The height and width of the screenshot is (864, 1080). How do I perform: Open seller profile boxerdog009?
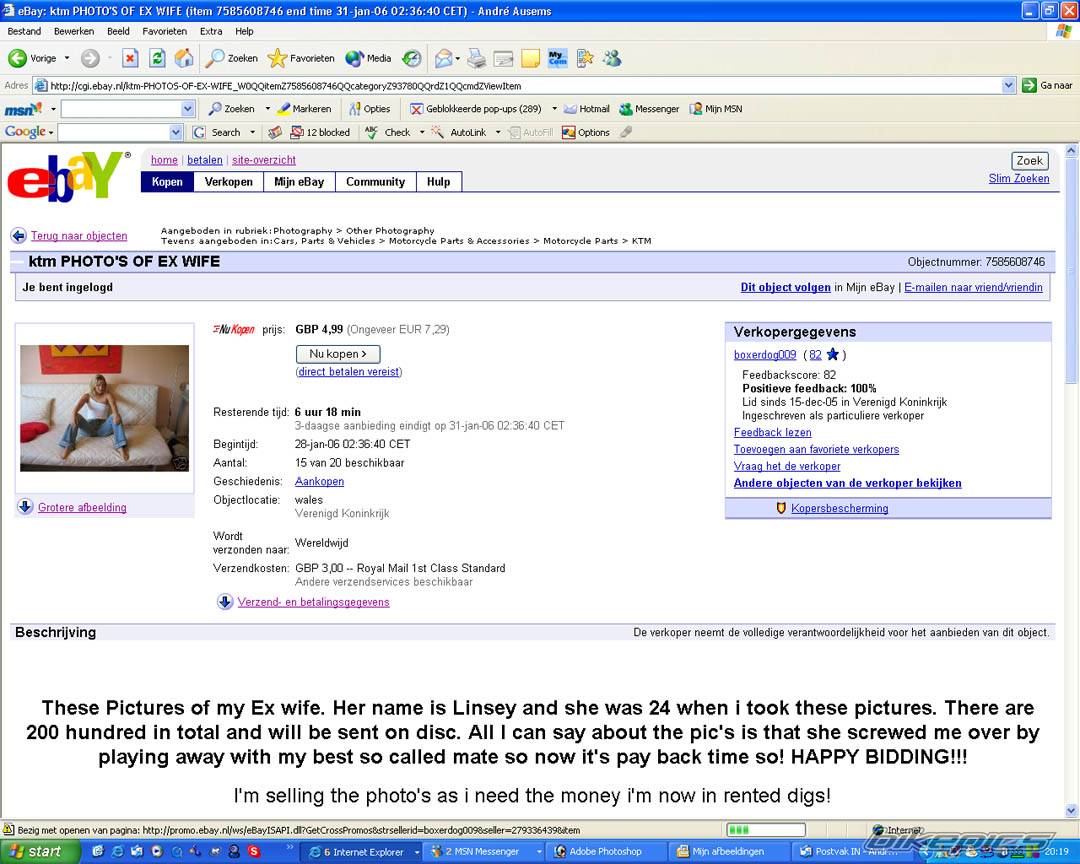pyautogui.click(x=765, y=355)
